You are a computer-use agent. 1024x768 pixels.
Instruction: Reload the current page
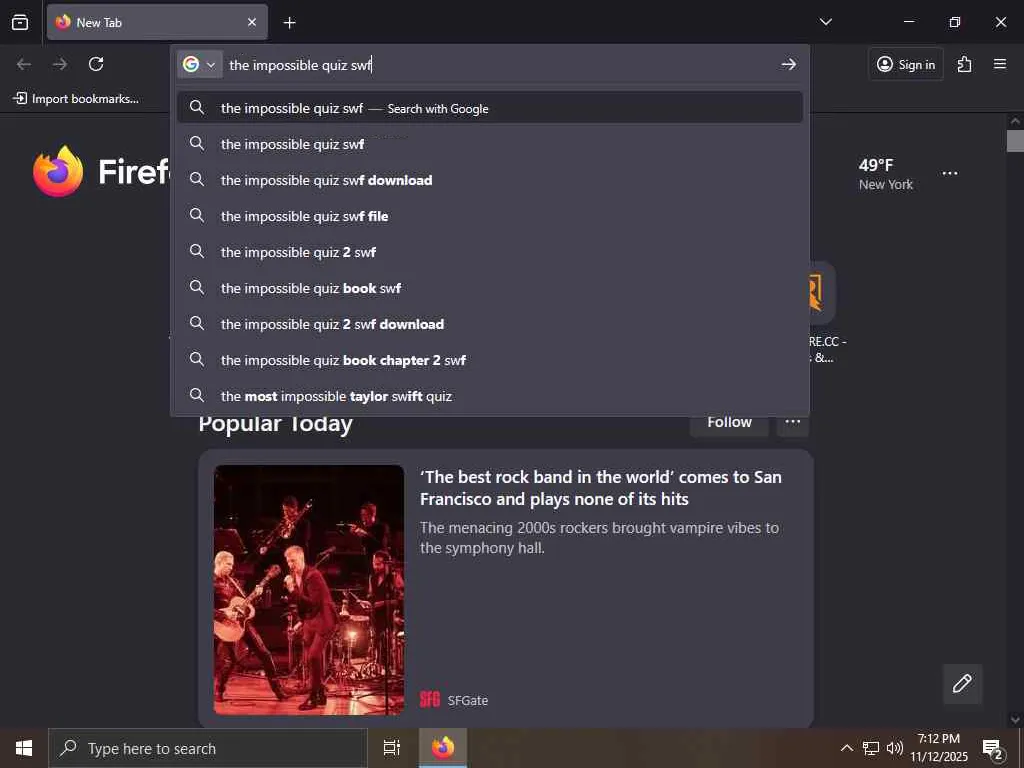click(96, 64)
